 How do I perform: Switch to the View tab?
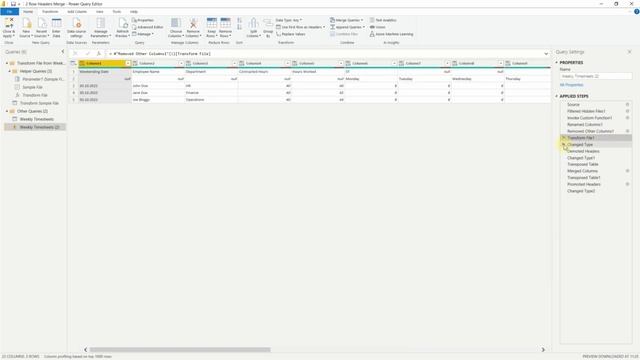click(100, 11)
